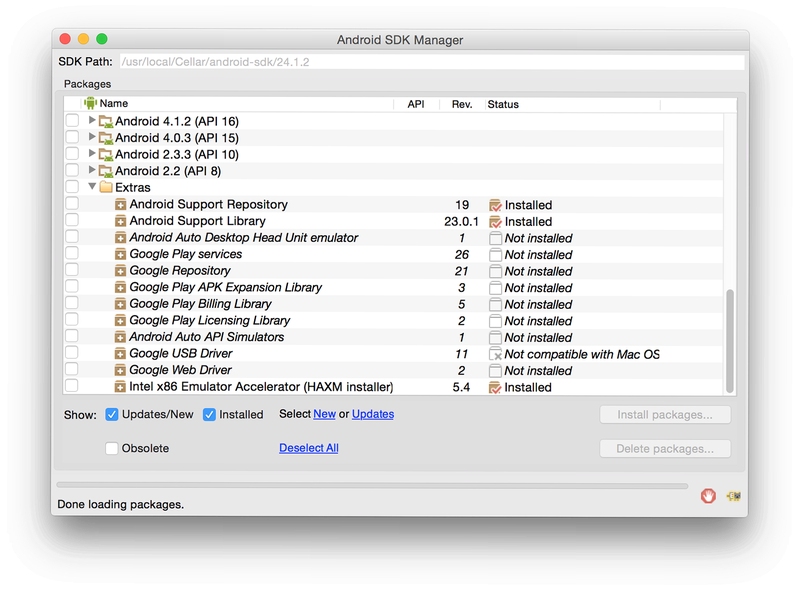Click the Android robot icon in the Name header
Image resolution: width=800 pixels, height=590 pixels.
(x=90, y=103)
